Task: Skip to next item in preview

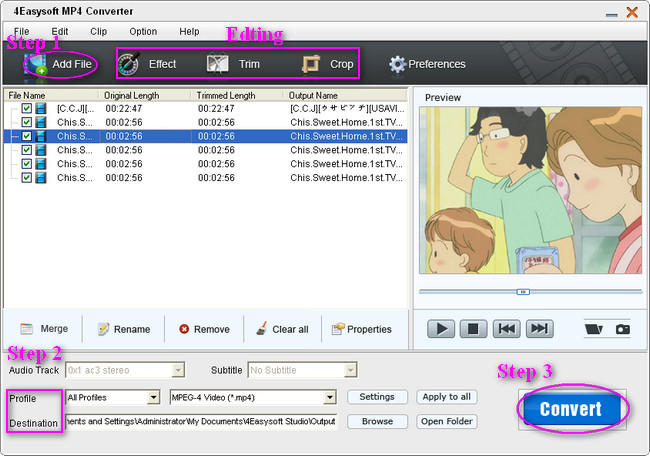Action: (539, 329)
